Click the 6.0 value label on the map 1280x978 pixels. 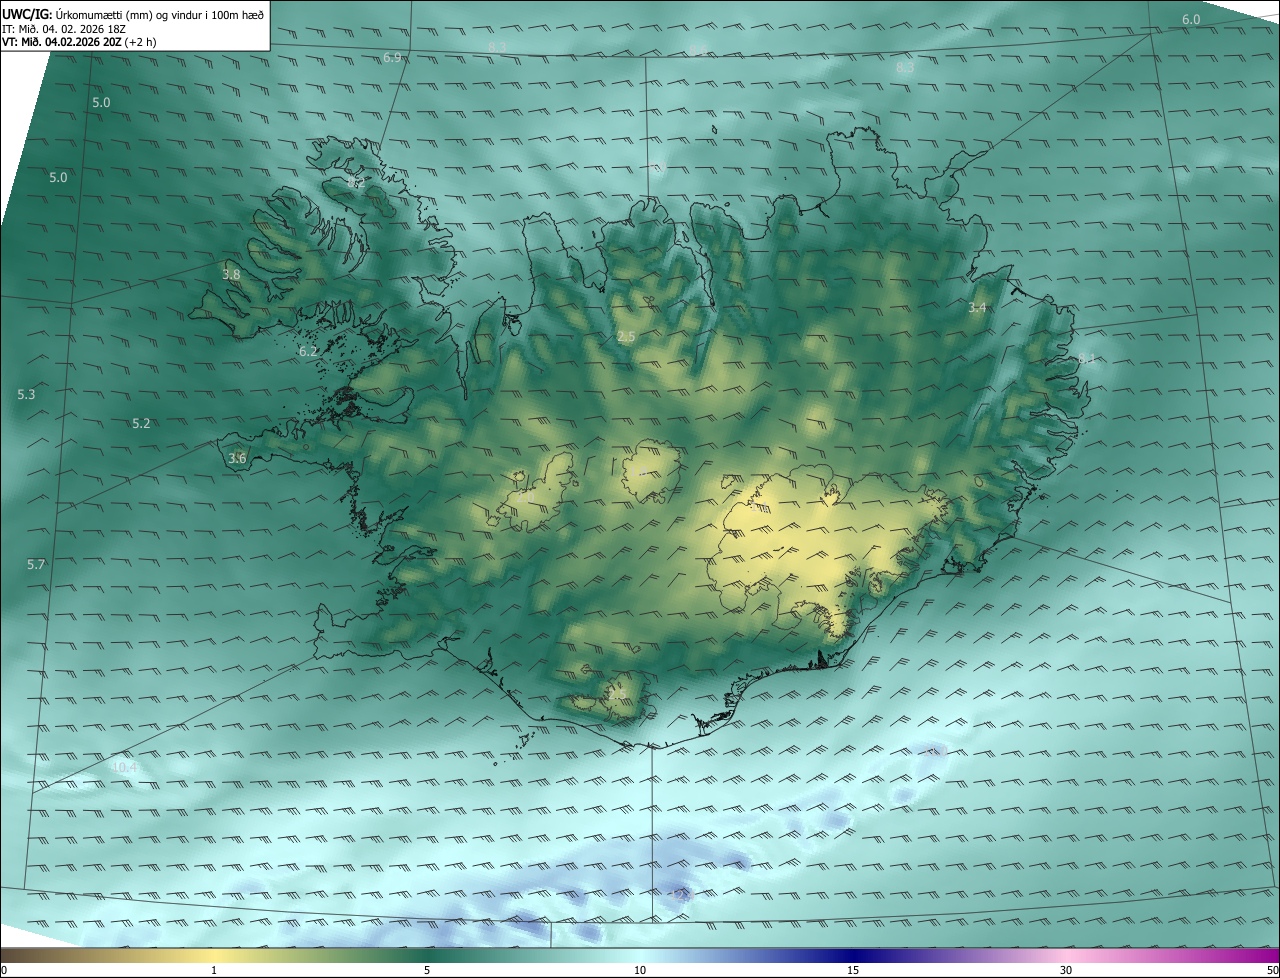tap(1191, 20)
